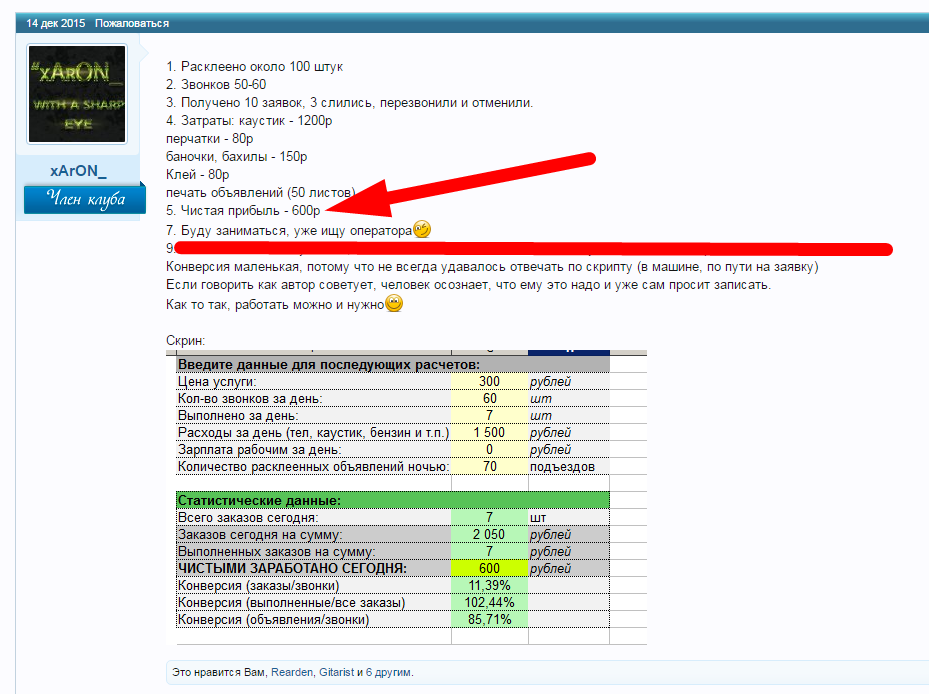Click the green 'Статистические данные' header row
Viewport: 929px width, 694px height.
[x=392, y=500]
